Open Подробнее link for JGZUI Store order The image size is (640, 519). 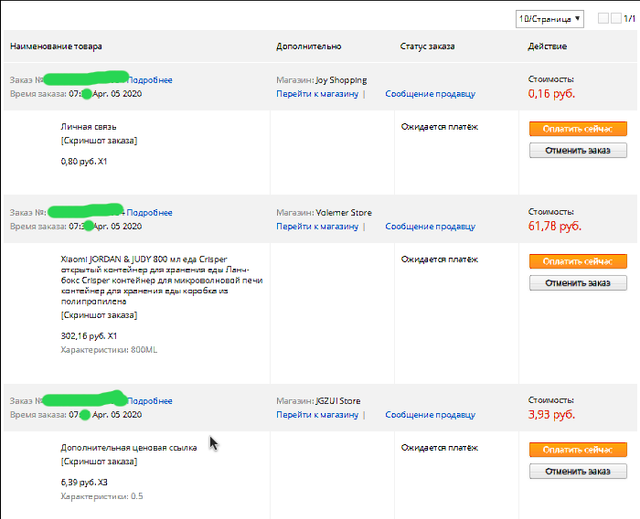click(x=150, y=401)
